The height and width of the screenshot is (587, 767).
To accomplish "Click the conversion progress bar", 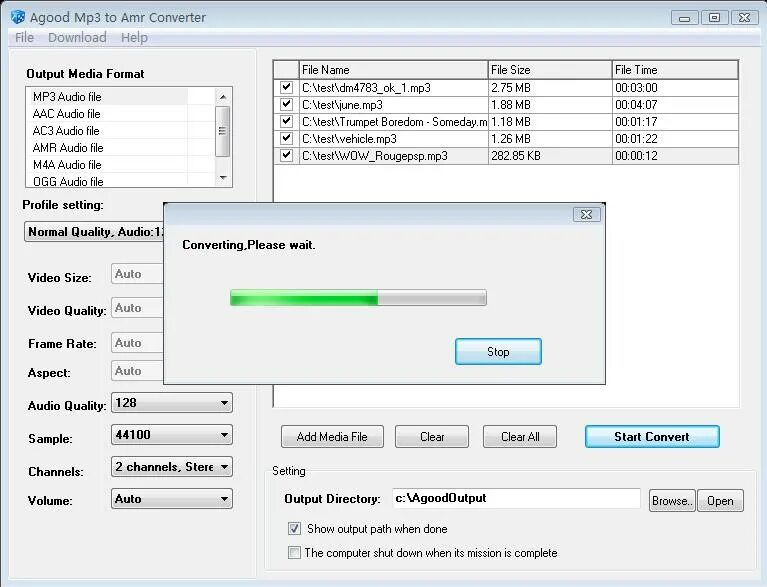I will [x=358, y=297].
